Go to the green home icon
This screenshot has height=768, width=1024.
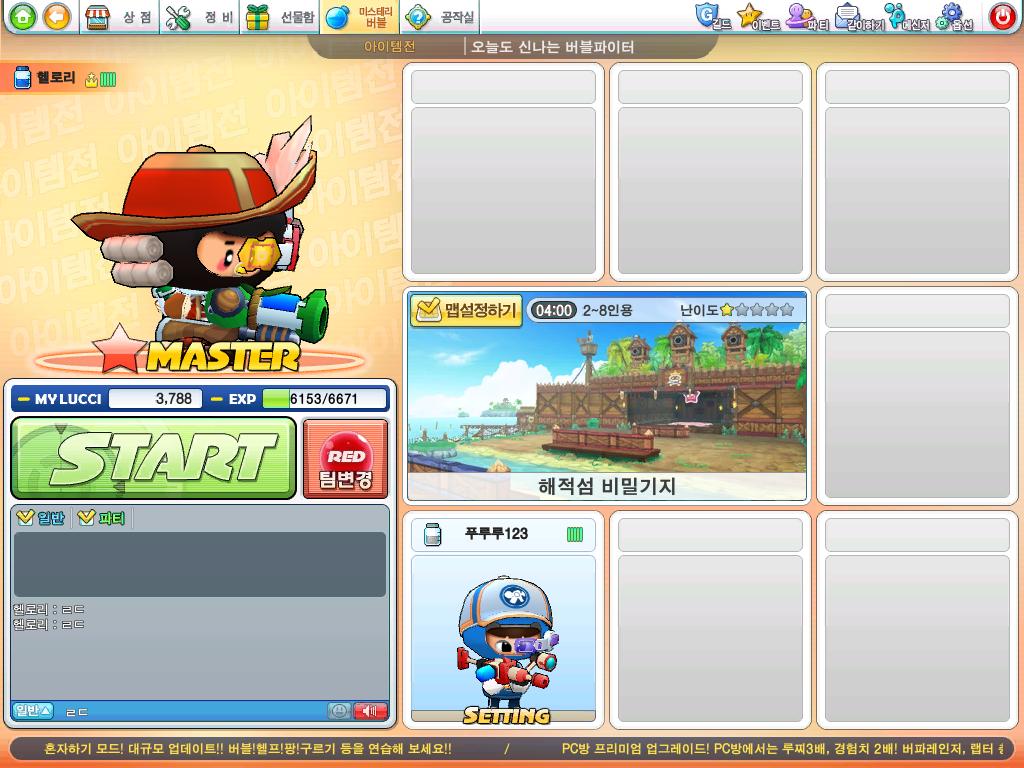click(23, 16)
